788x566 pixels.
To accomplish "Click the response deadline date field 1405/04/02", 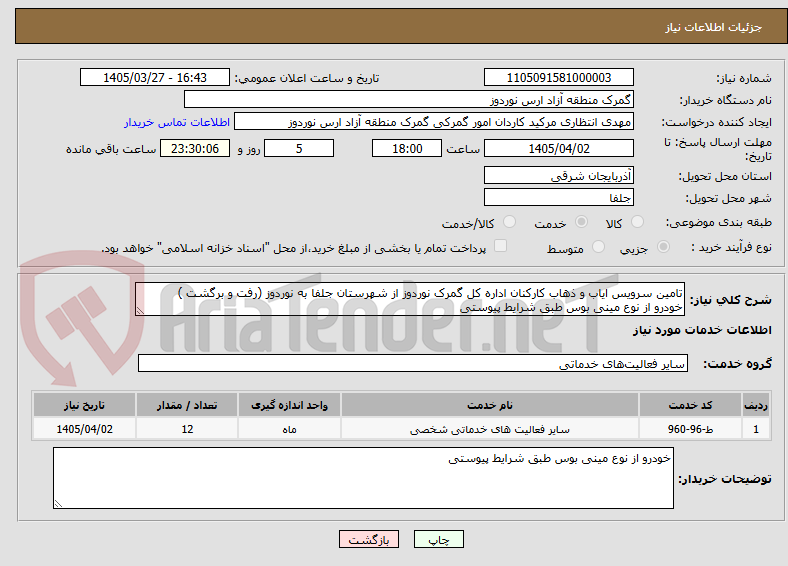I will coord(559,148).
